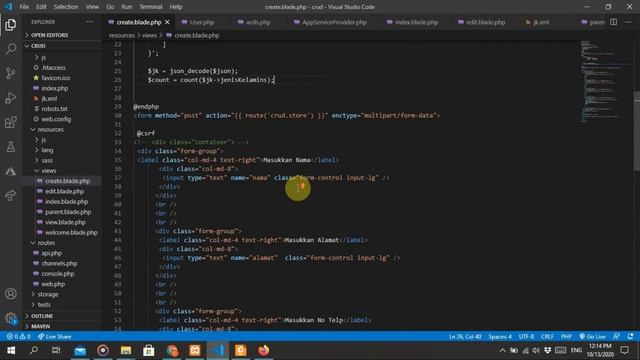This screenshot has width=640, height=360.
Task: Start Live Share from status bar
Action: [54, 337]
